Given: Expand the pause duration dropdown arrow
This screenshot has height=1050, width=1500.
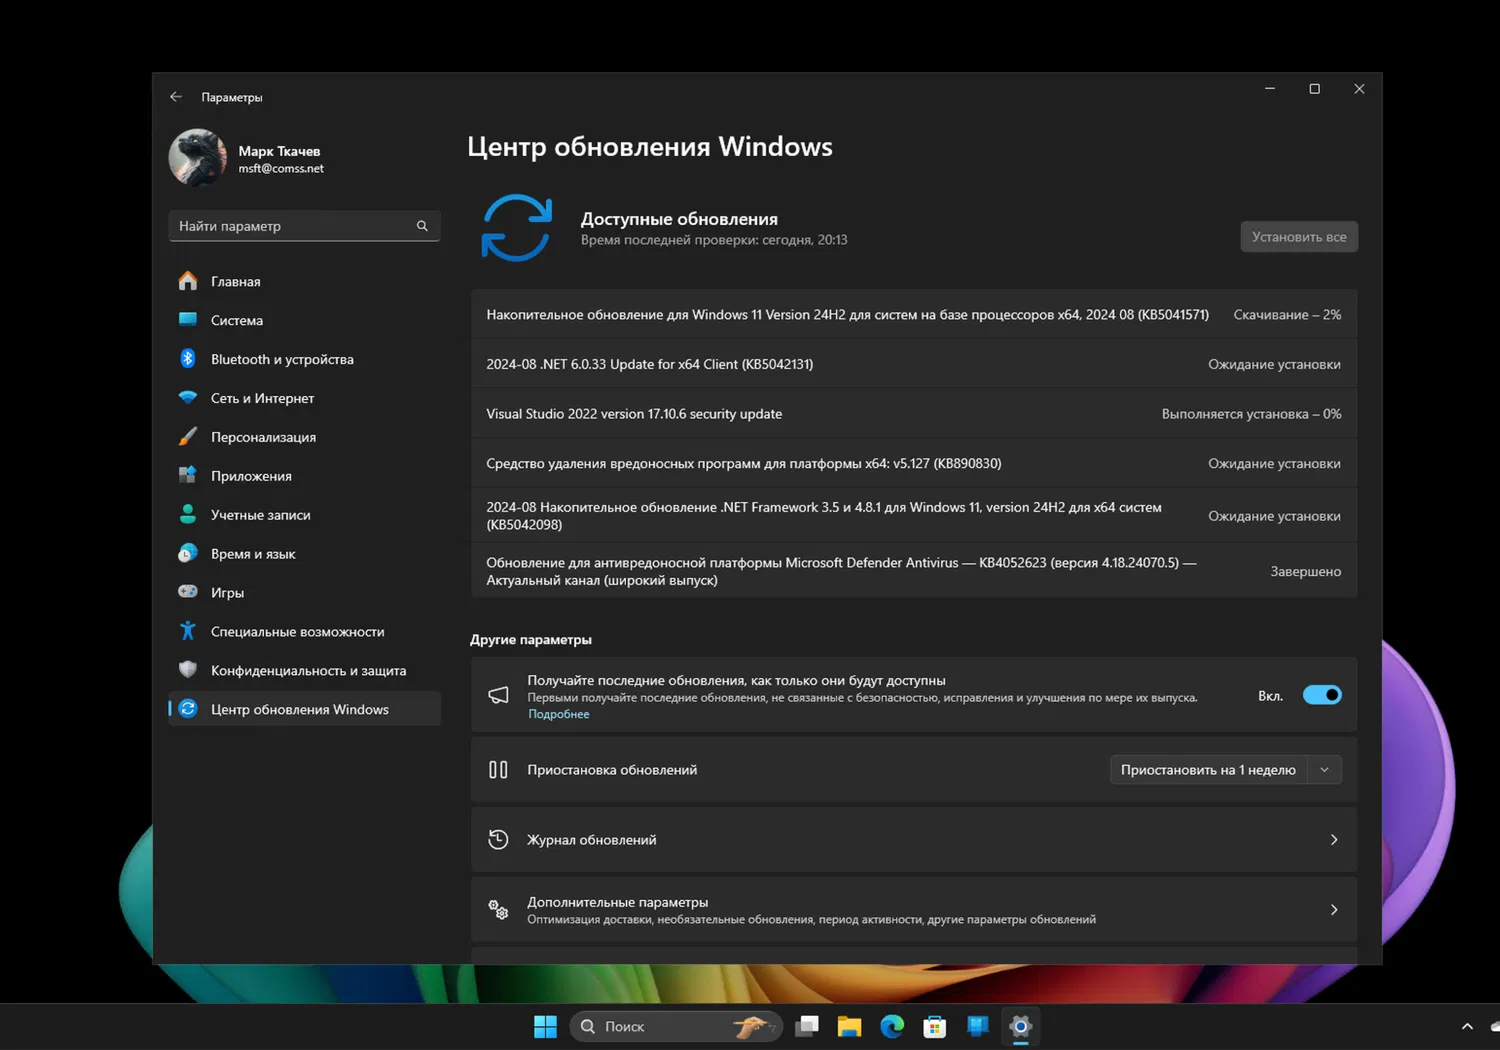Looking at the screenshot, I should point(1324,770).
